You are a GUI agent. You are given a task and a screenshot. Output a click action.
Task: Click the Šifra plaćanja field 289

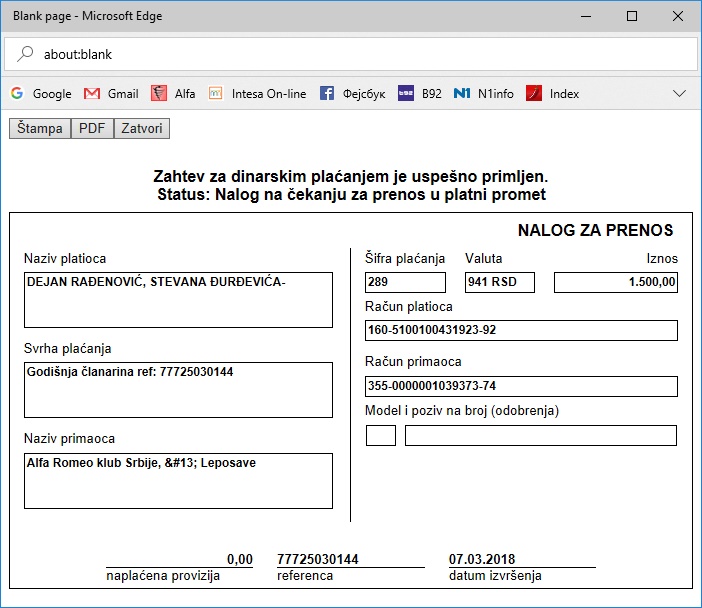[406, 283]
